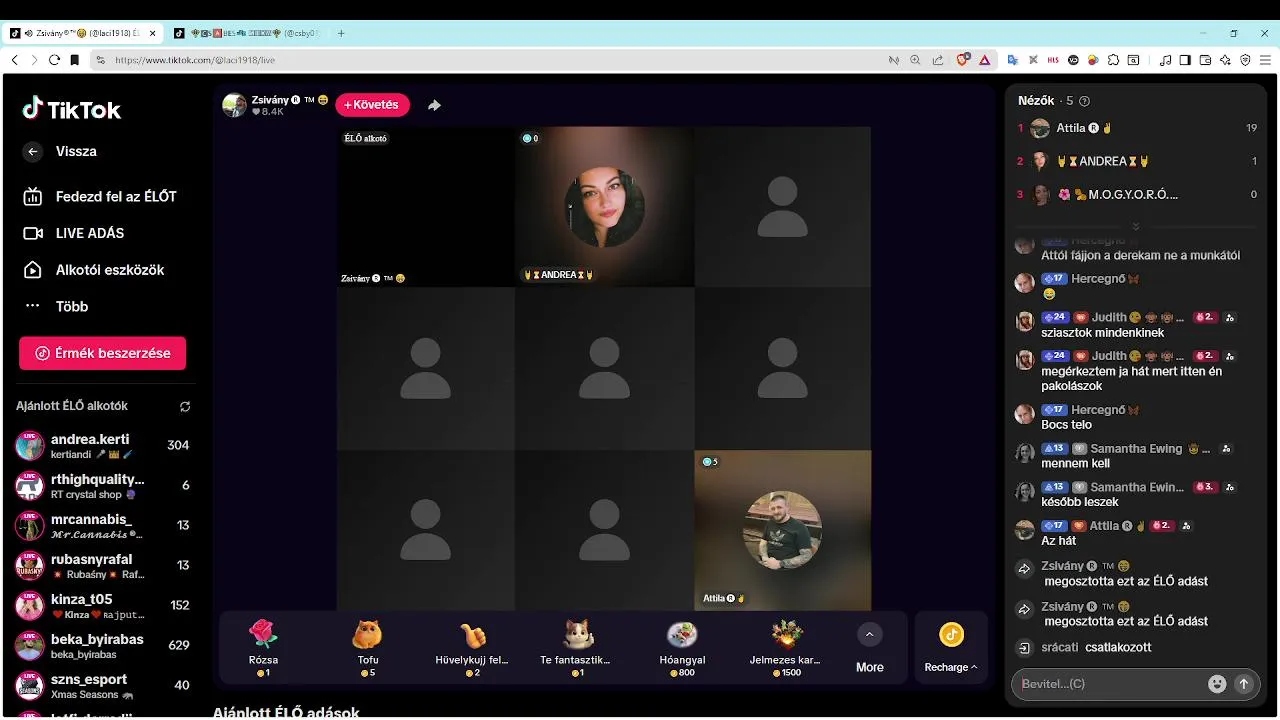Click the Nézők info question icon
The image size is (1280, 720).
(1085, 101)
